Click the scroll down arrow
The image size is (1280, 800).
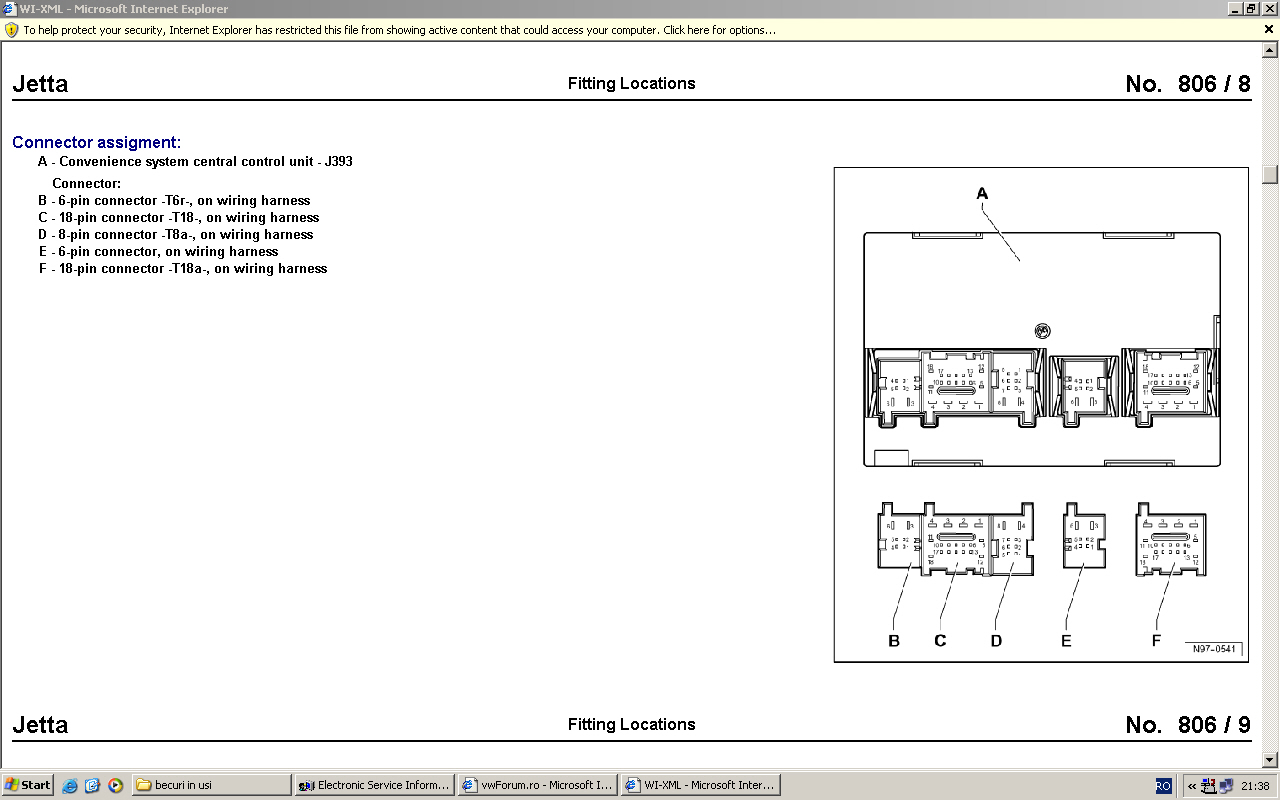pyautogui.click(x=1270, y=760)
